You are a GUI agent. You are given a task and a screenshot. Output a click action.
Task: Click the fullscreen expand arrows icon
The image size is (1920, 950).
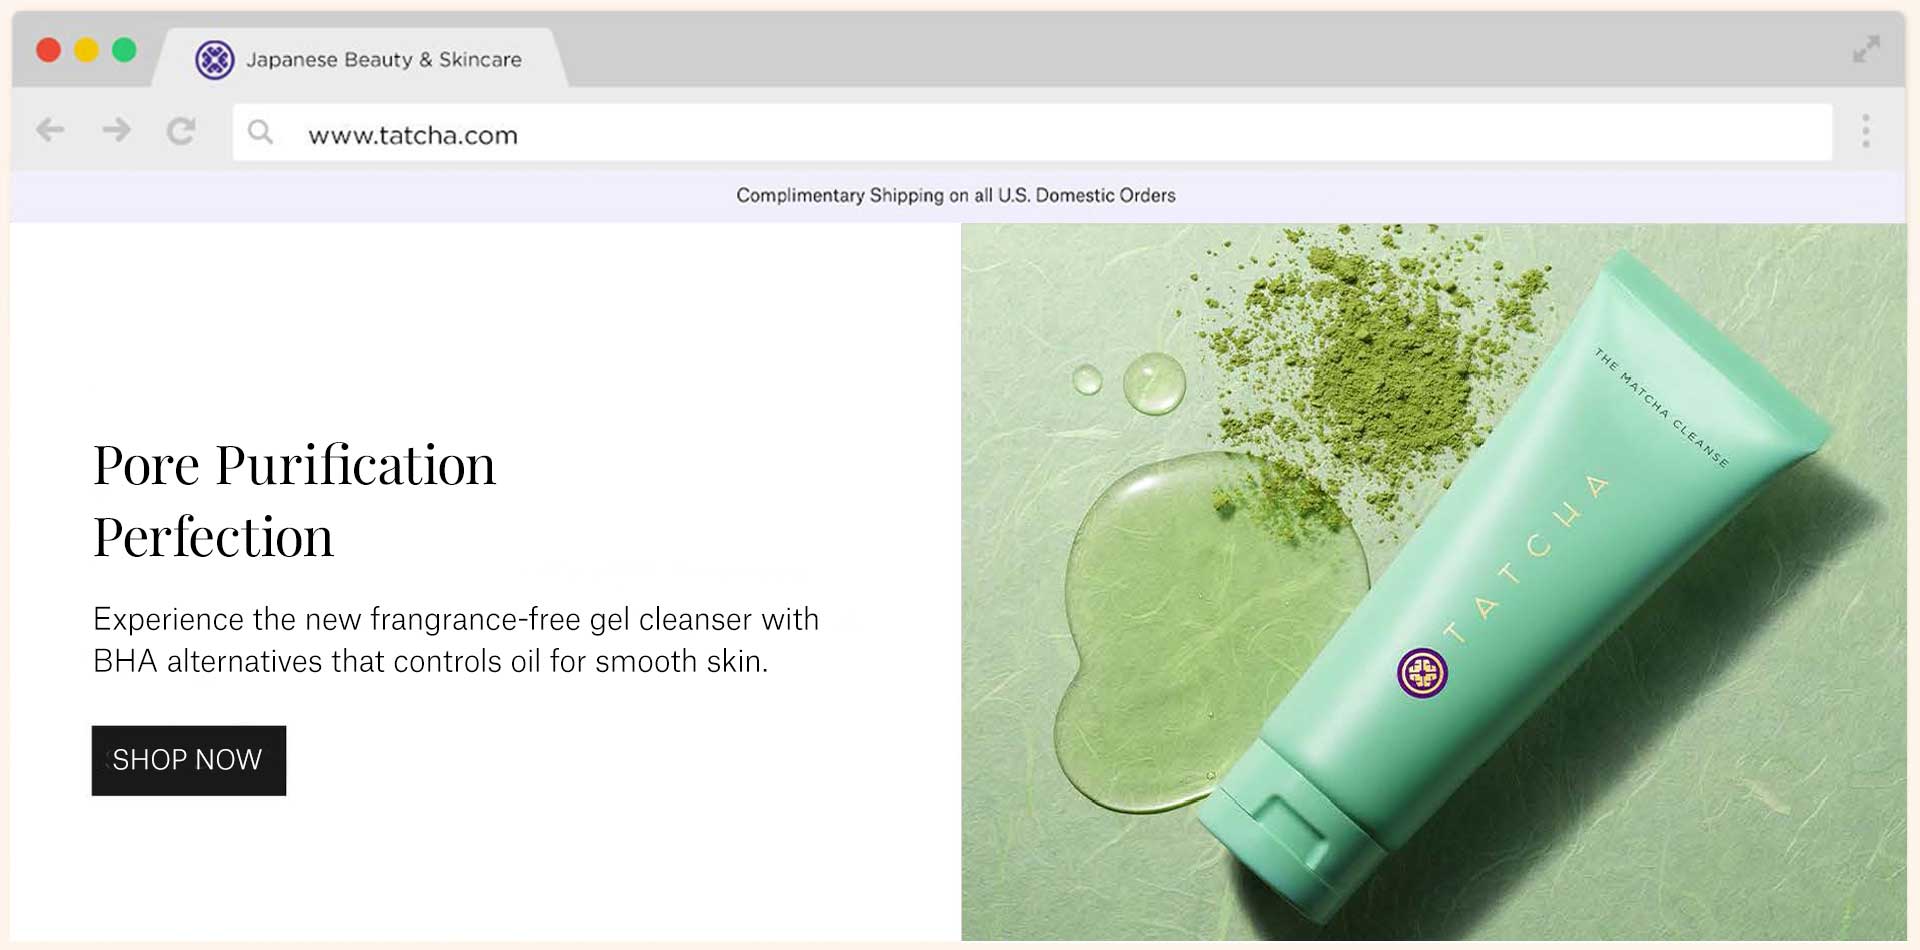click(x=1866, y=49)
